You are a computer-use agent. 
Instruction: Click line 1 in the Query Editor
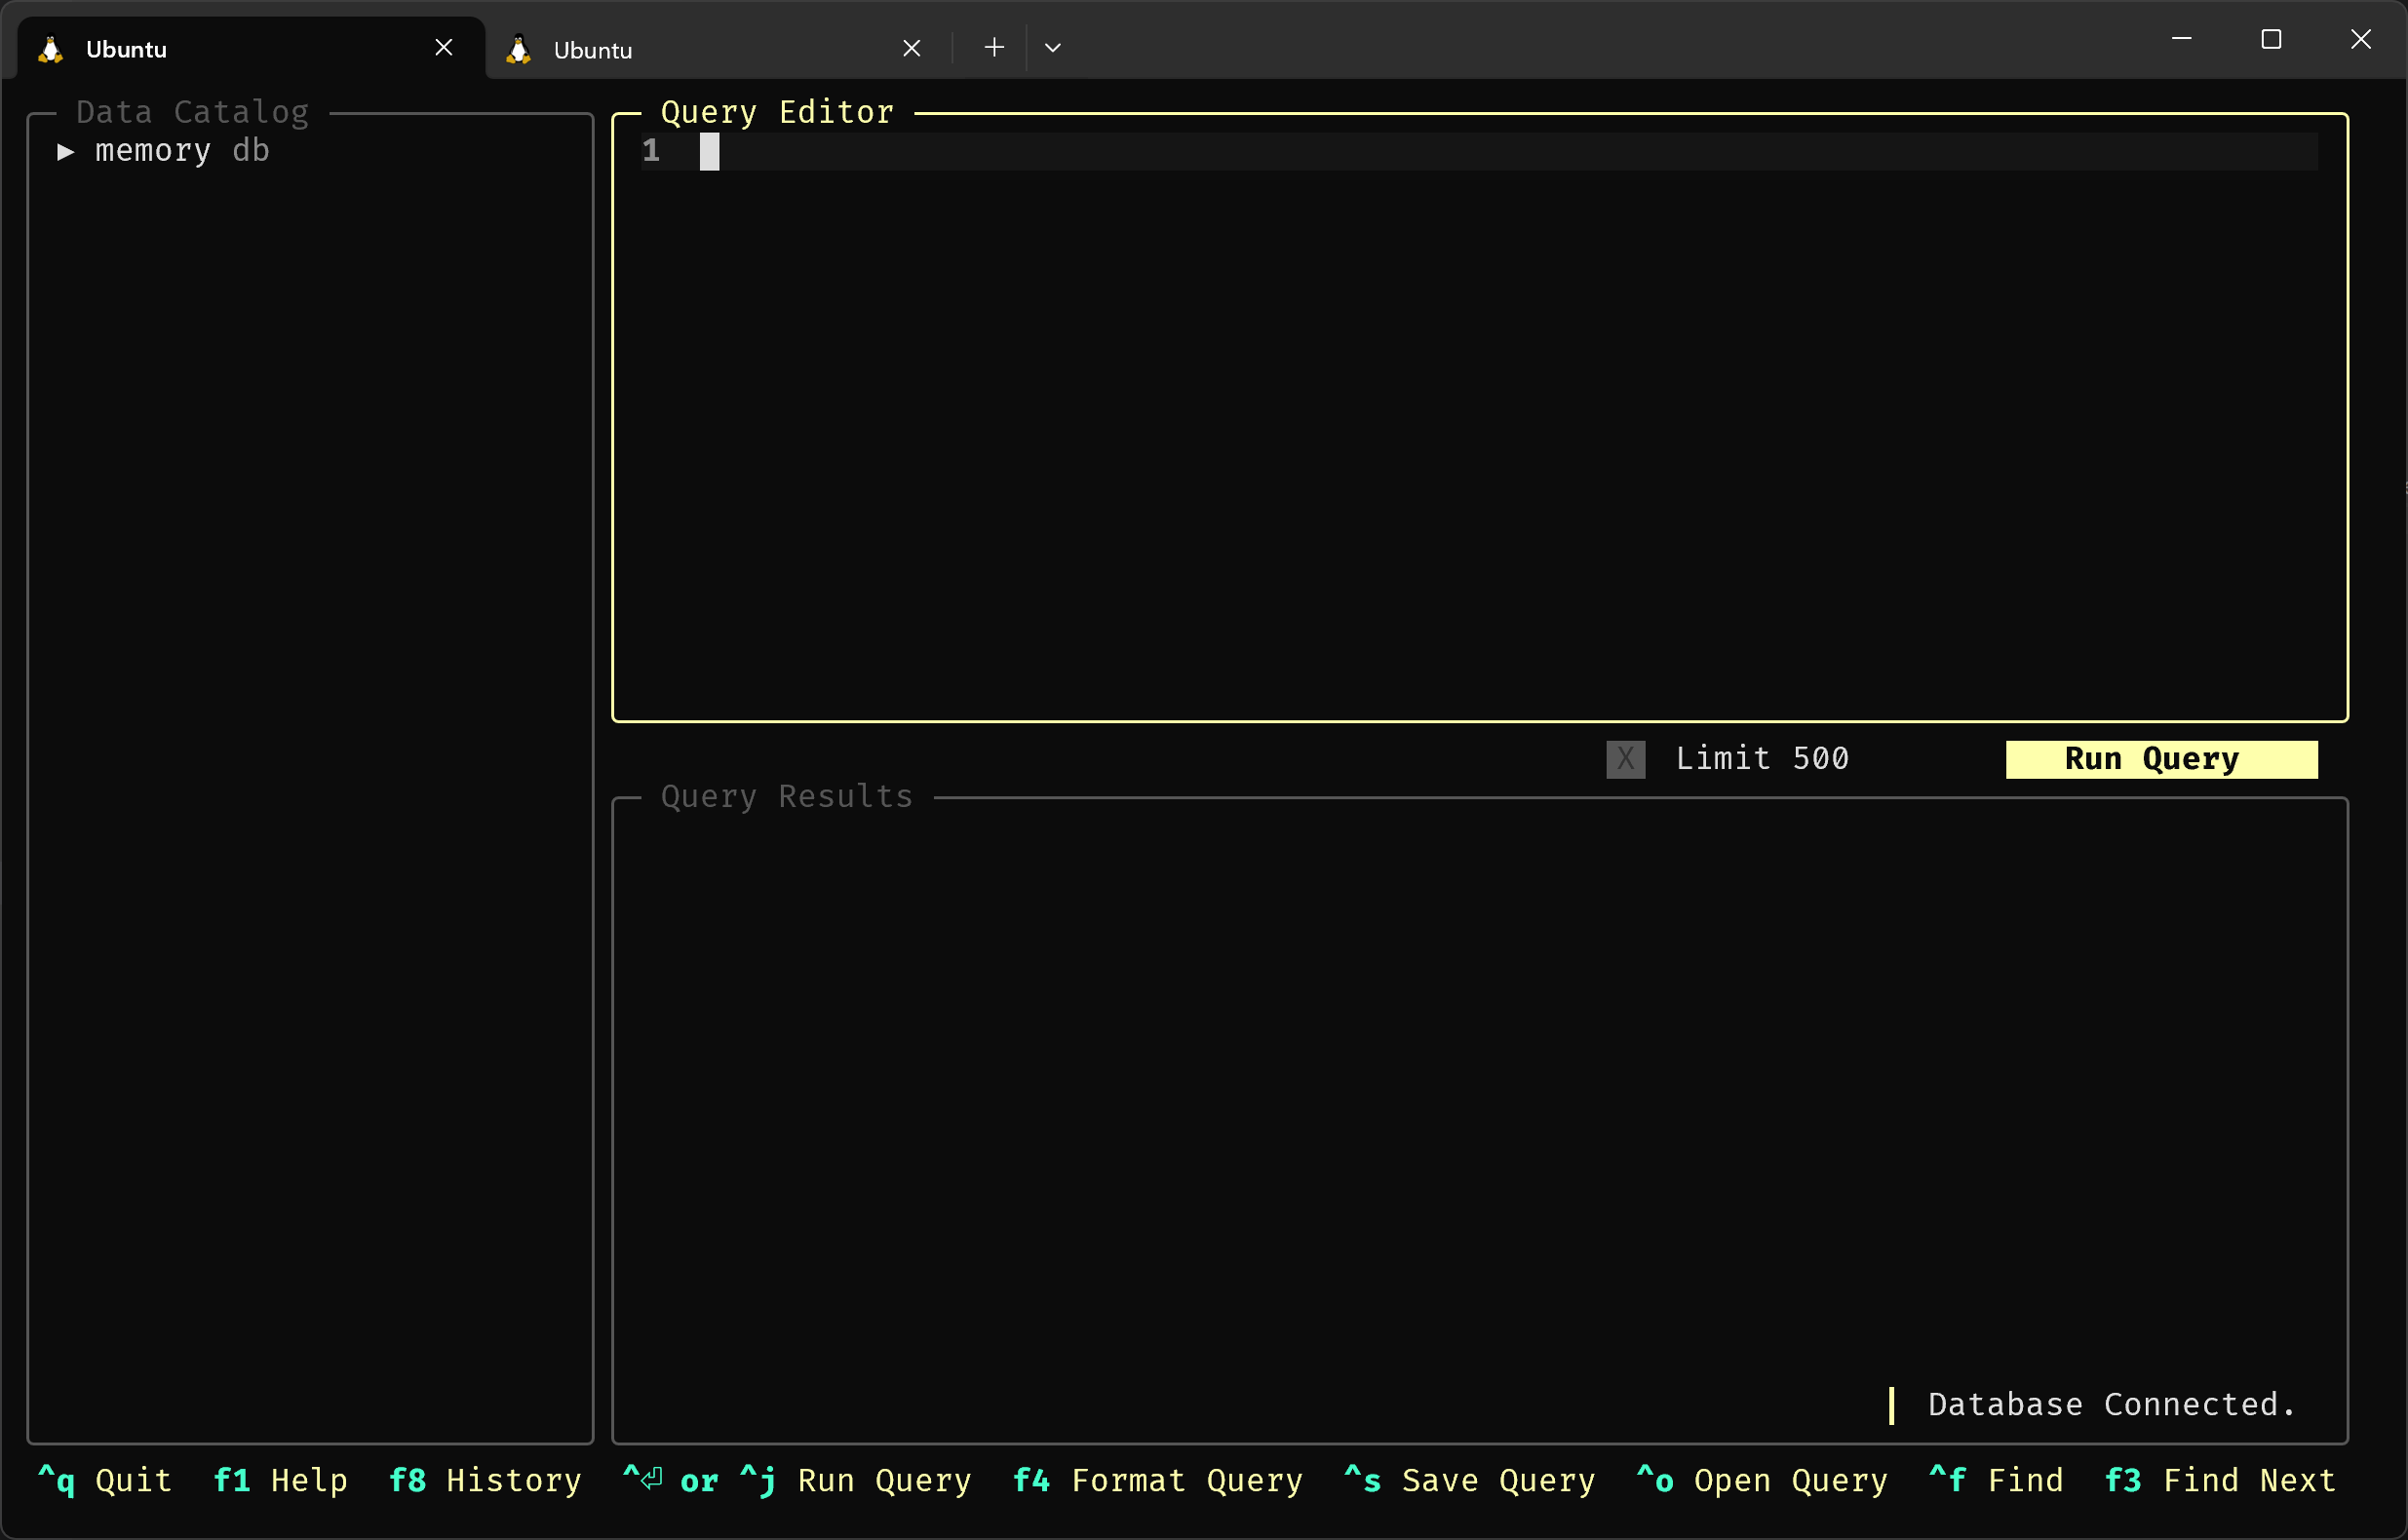tap(1000, 152)
